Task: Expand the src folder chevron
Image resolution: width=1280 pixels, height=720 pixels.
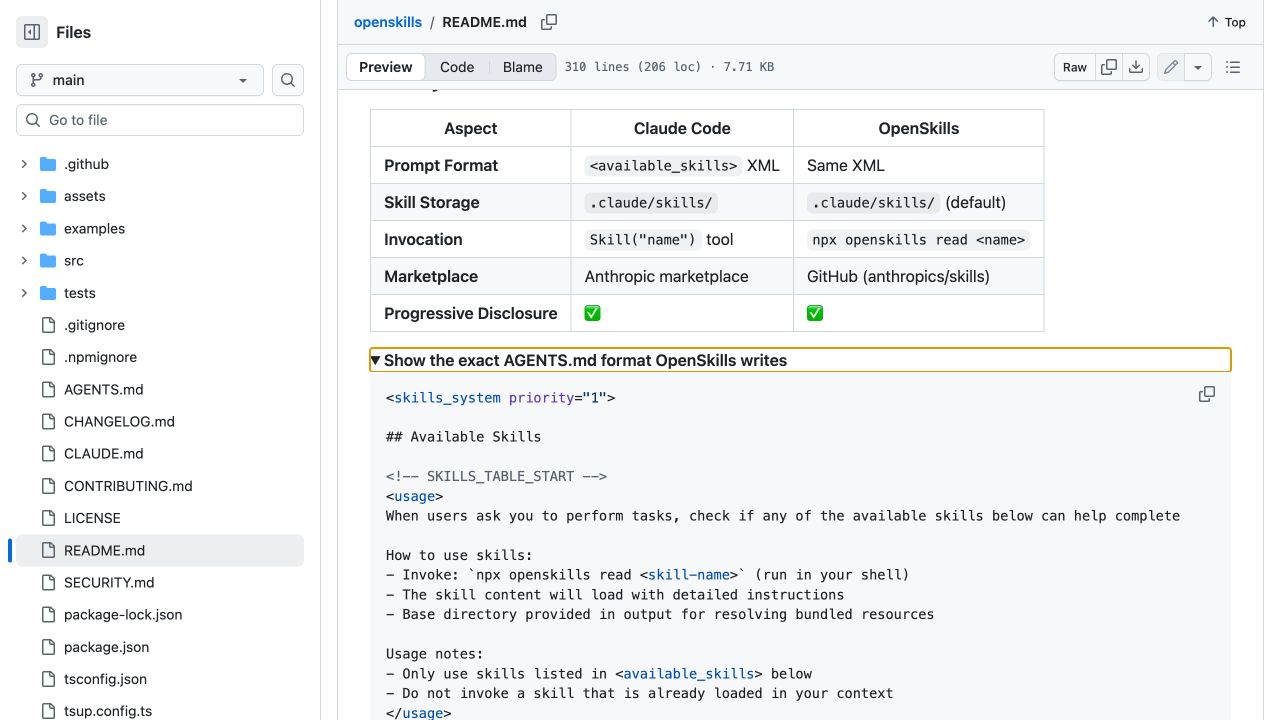Action: point(24,260)
